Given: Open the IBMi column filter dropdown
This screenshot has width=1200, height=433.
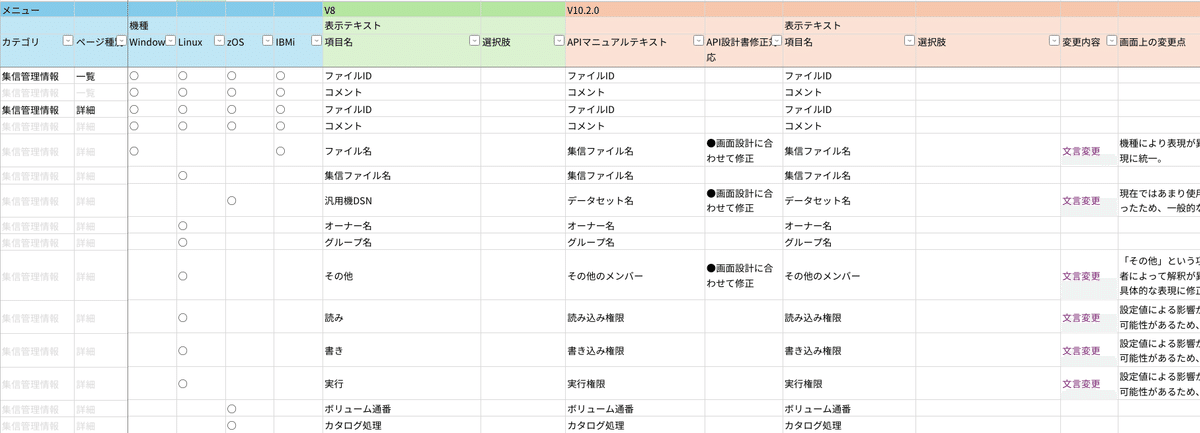Looking at the screenshot, I should [x=315, y=41].
